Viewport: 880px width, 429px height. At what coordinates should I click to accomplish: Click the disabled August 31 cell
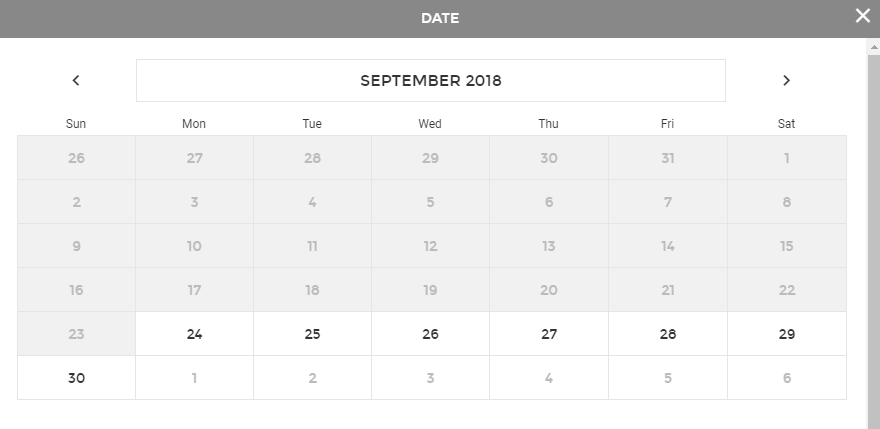tap(667, 158)
